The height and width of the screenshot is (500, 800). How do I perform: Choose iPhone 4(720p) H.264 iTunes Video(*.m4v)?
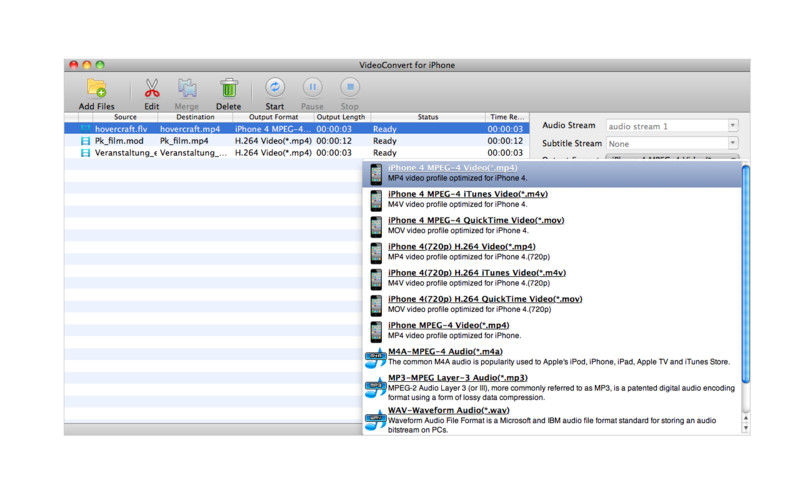(x=477, y=273)
